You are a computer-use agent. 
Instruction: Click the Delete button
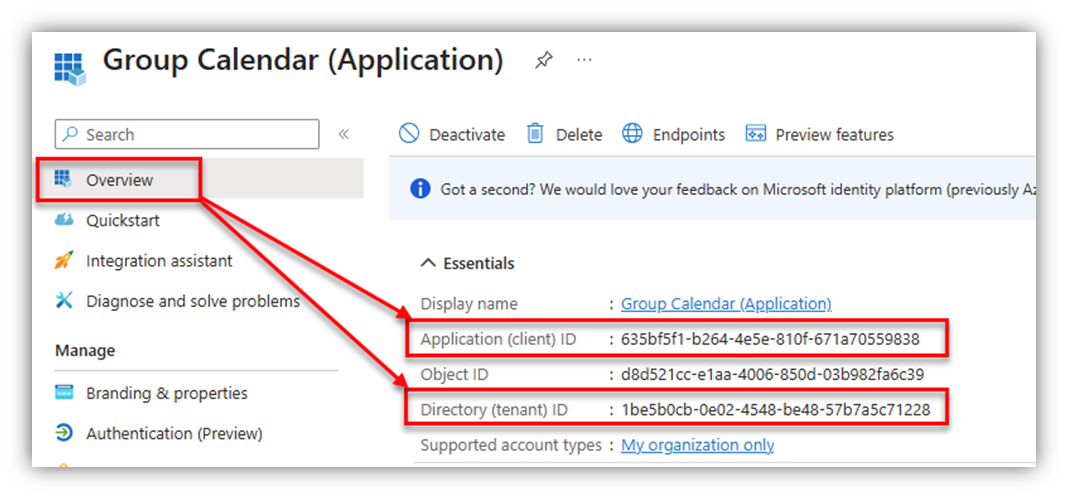[x=565, y=134]
